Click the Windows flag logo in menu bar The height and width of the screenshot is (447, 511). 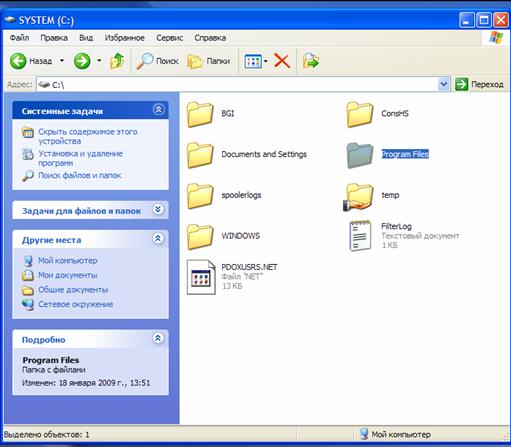[496, 37]
